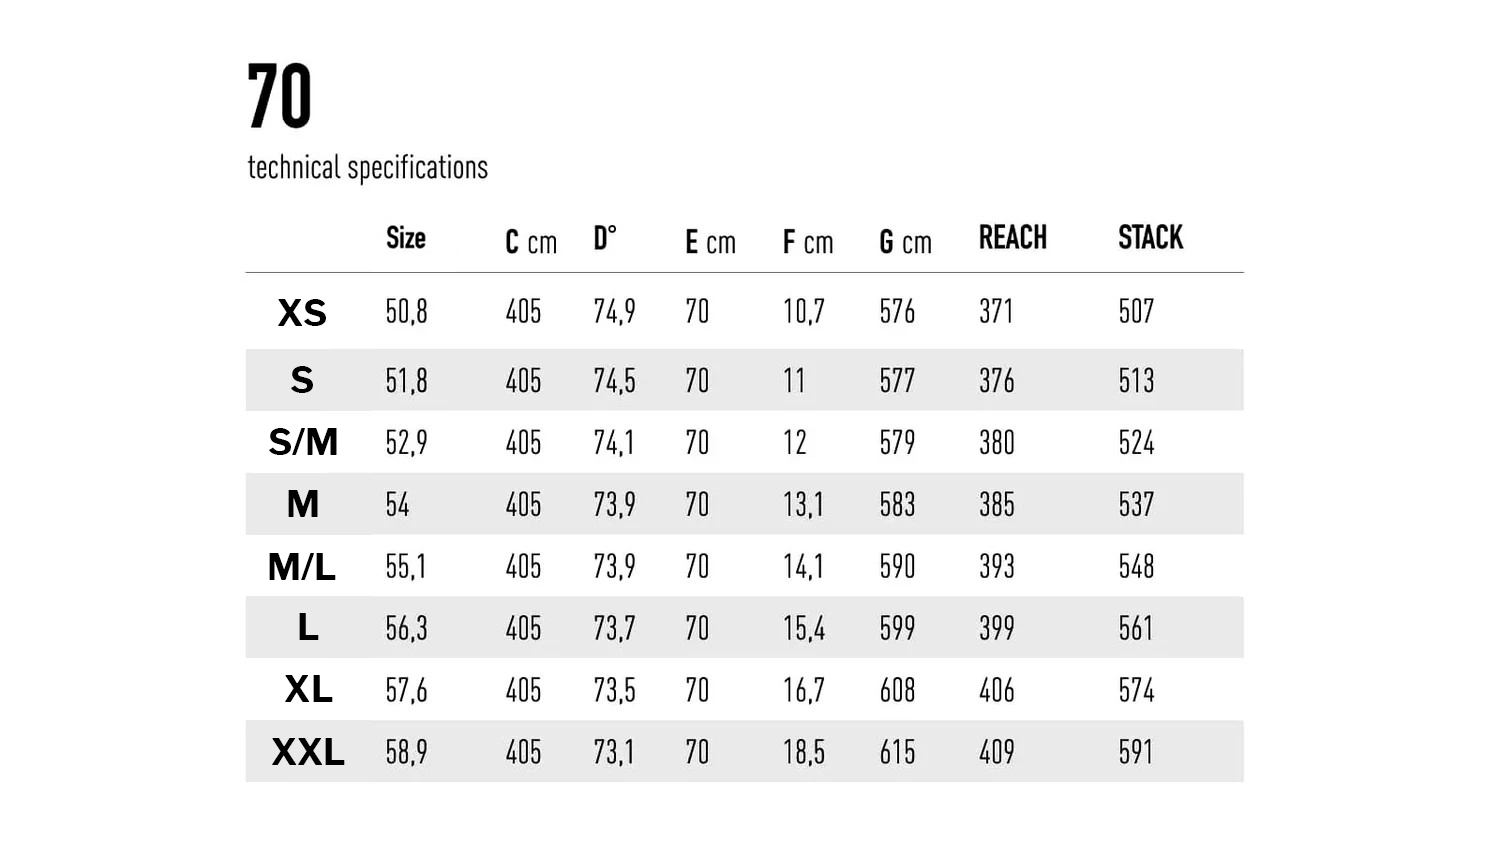Click the XS size row label

(302, 313)
